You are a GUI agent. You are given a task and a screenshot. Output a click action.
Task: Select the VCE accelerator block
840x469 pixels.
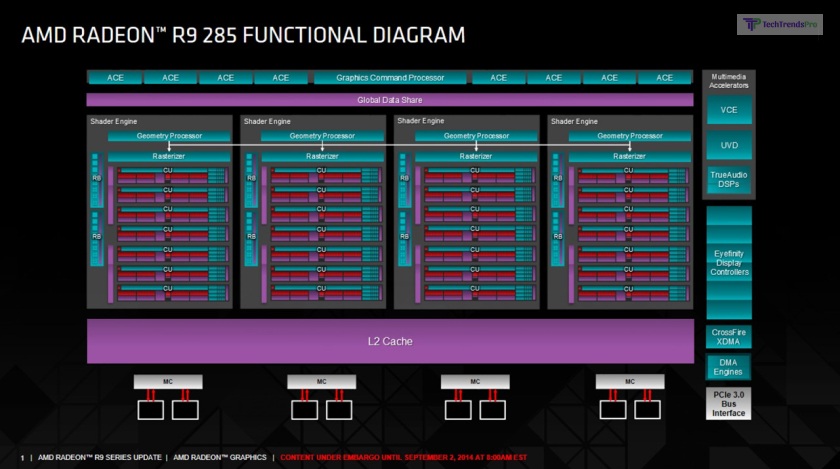pyautogui.click(x=729, y=110)
